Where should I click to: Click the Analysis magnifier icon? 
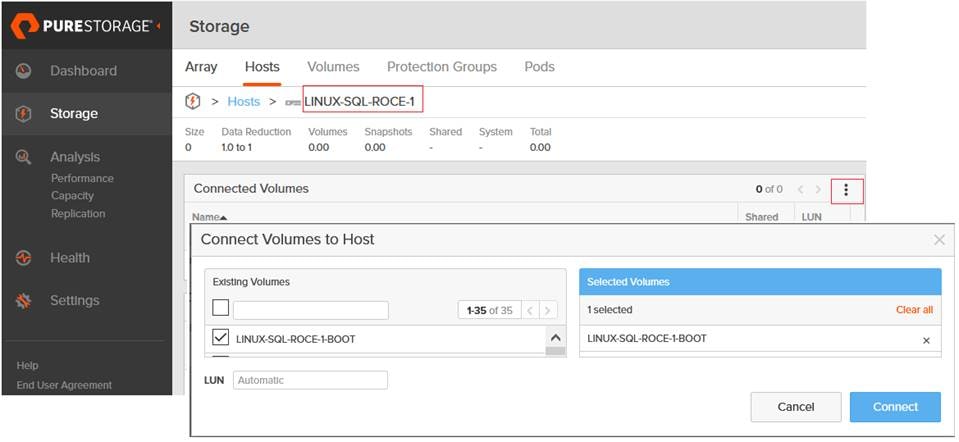[x=23, y=157]
